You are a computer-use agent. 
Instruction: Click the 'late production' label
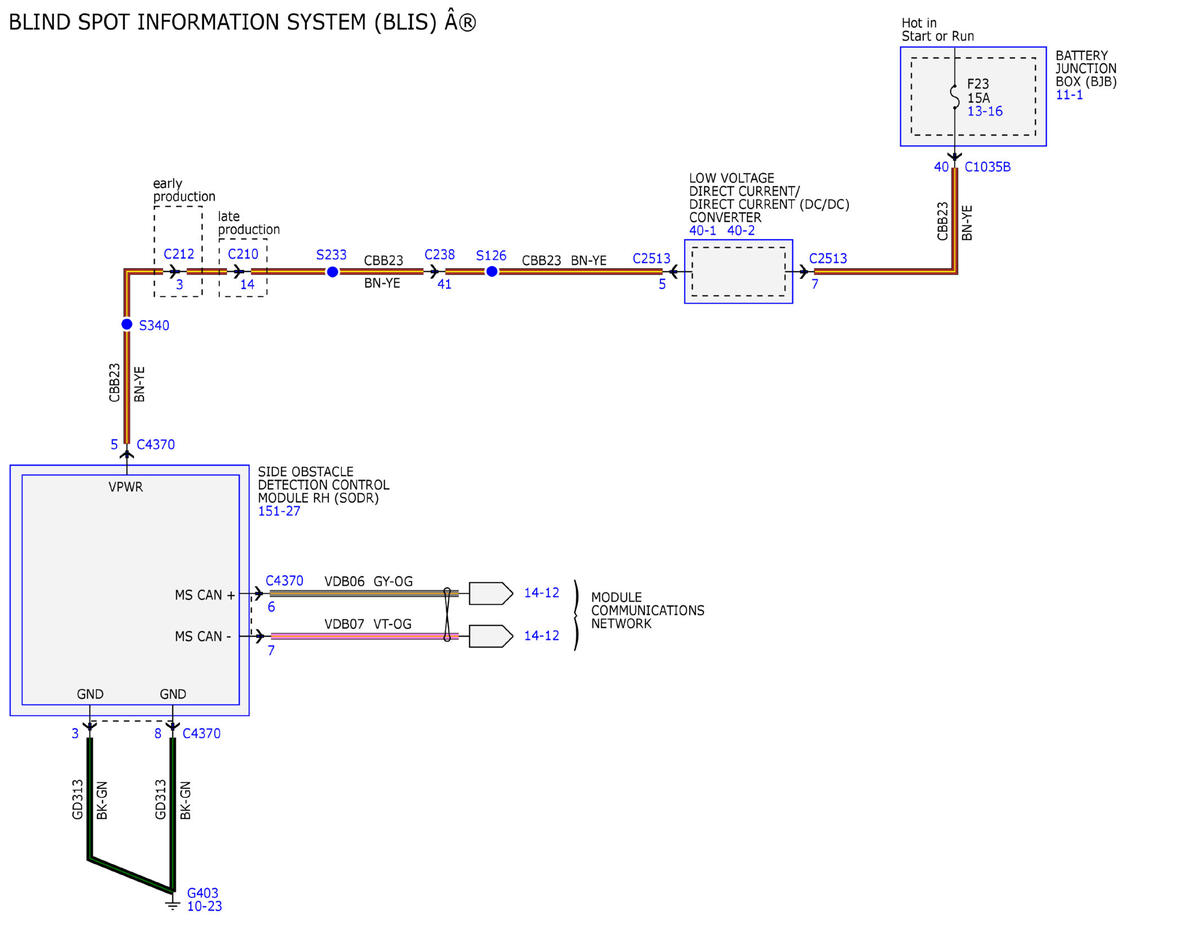[249, 223]
